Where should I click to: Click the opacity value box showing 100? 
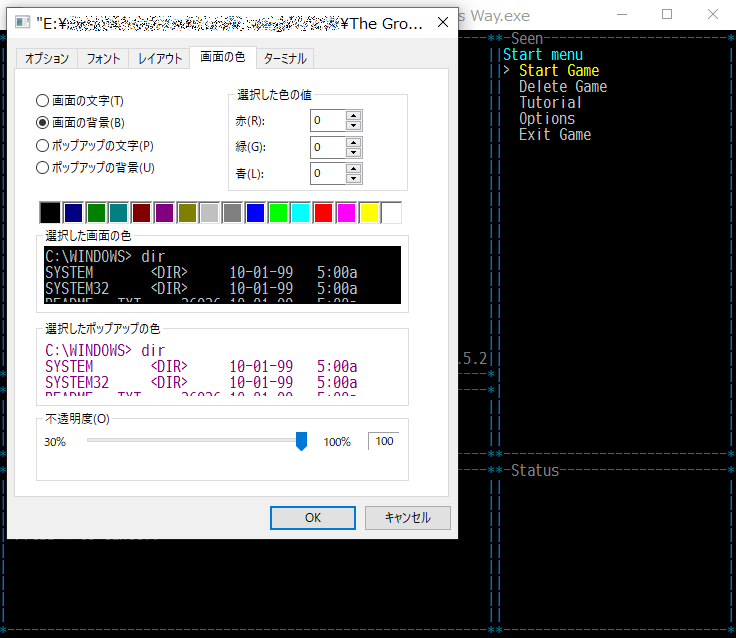coord(384,441)
